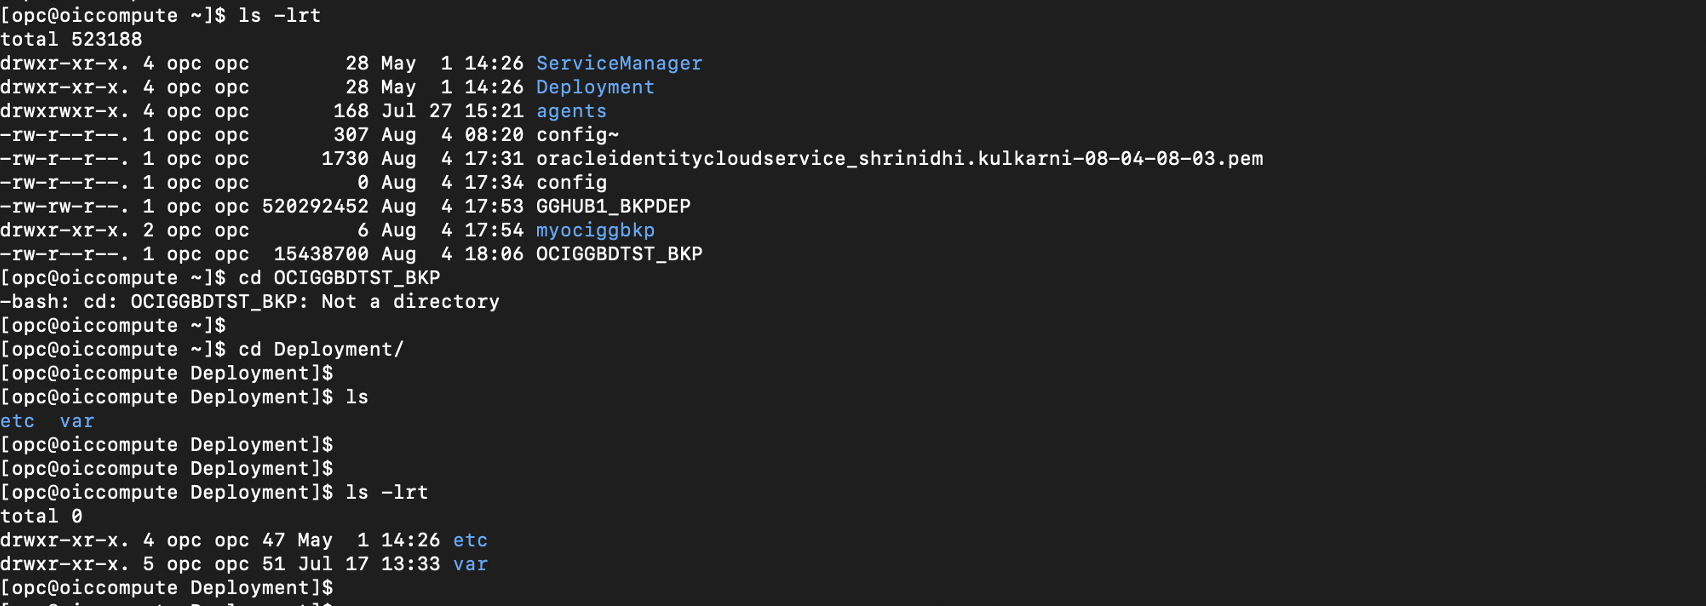1706x606 pixels.
Task: Click the oracleidentitycloudservice .pem file name
Action: coord(899,159)
